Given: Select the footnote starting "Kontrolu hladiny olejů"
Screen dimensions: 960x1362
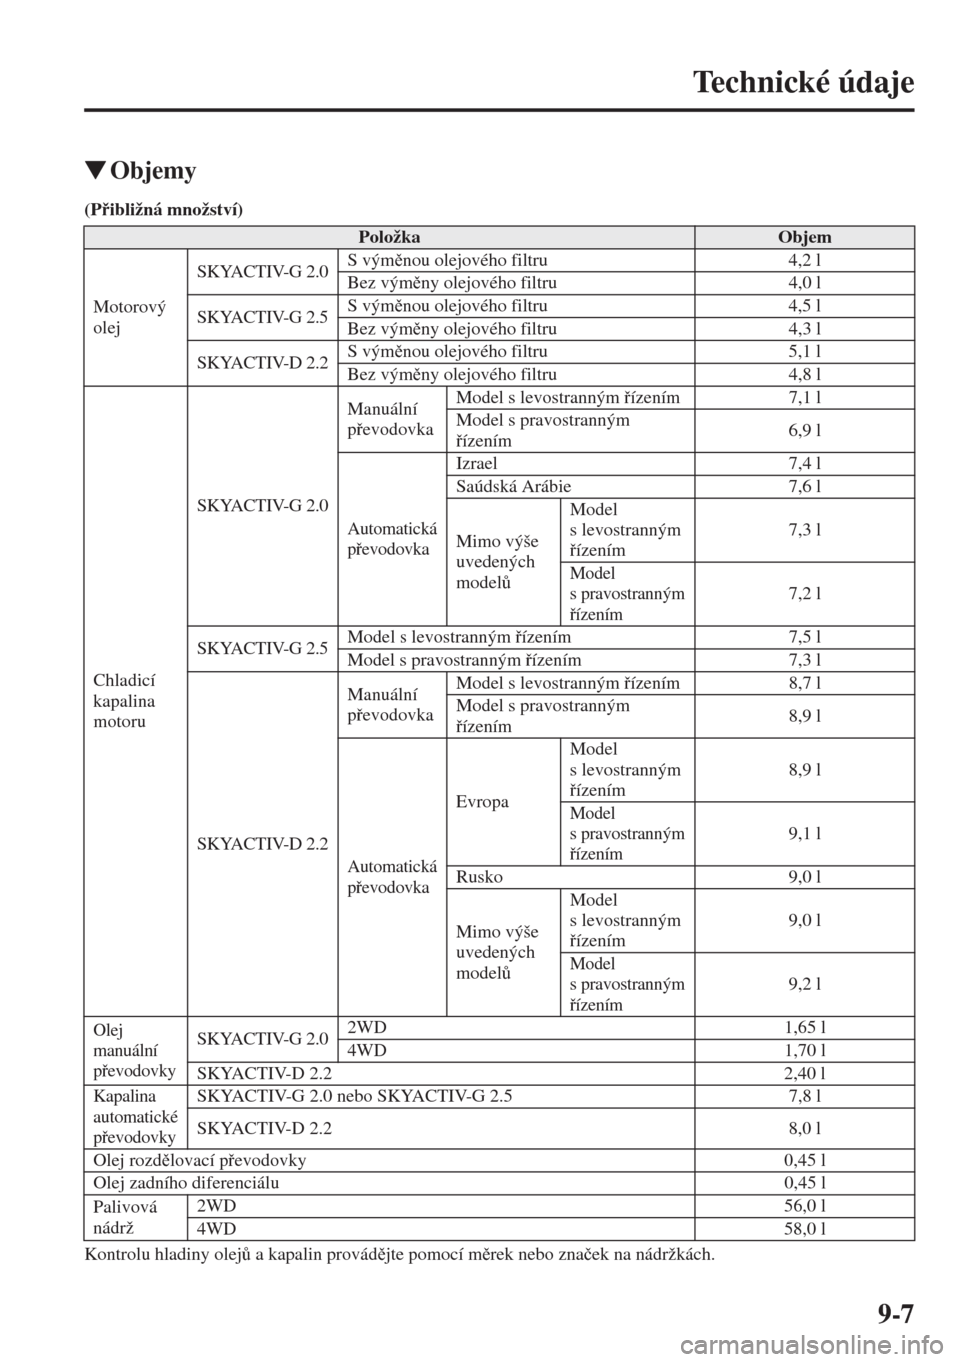Looking at the screenshot, I should (400, 1255).
